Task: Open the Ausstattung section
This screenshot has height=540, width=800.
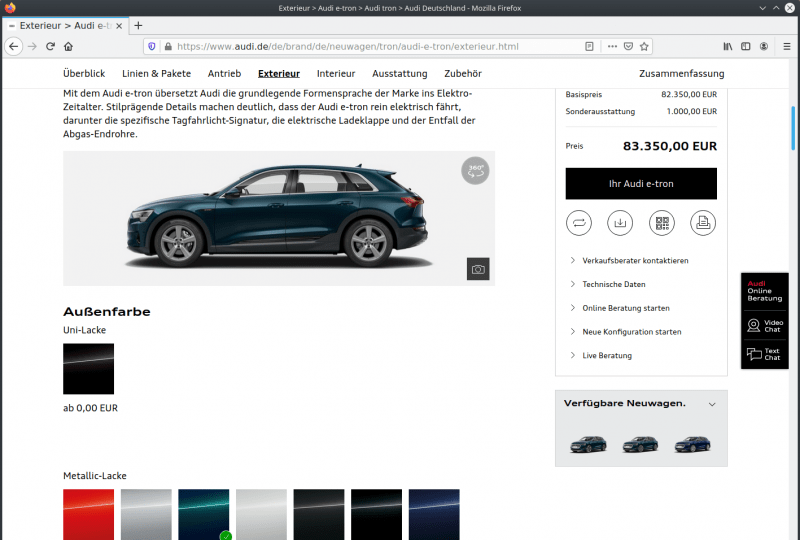Action: click(x=399, y=73)
